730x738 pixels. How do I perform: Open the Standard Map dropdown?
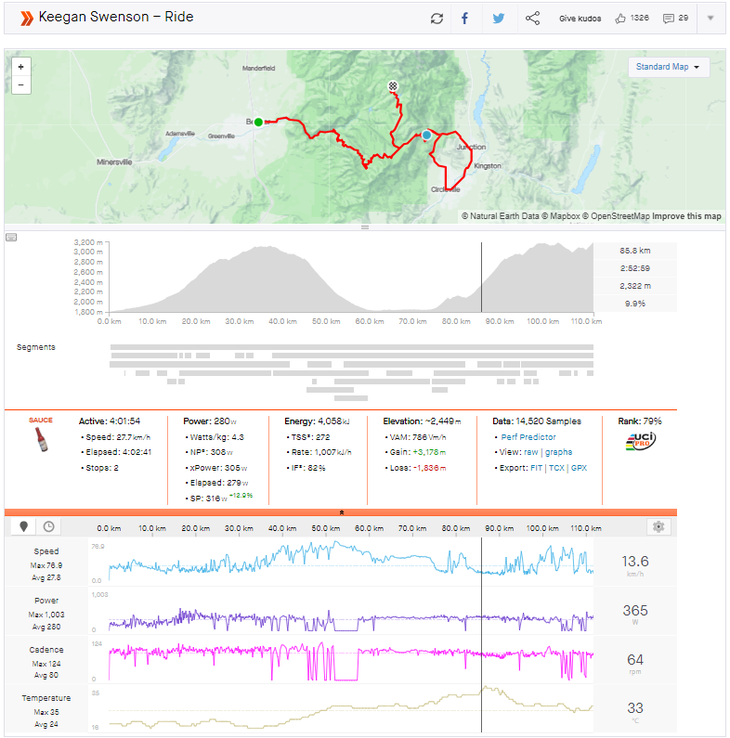pyautogui.click(x=669, y=67)
